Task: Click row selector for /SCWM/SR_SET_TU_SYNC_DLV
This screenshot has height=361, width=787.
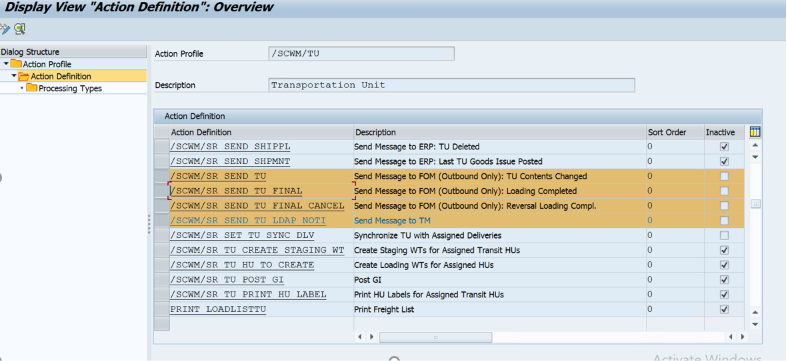Action: (x=161, y=235)
